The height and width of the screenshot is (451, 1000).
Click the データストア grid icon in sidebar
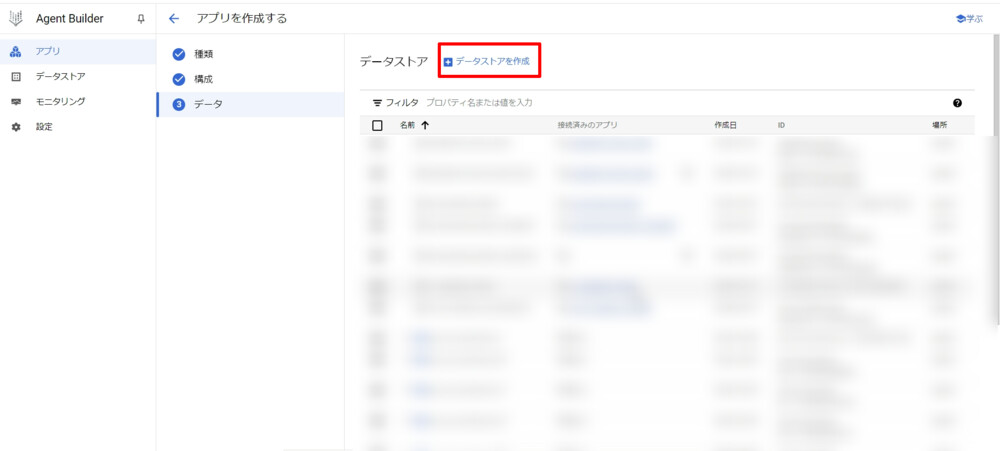(16, 77)
